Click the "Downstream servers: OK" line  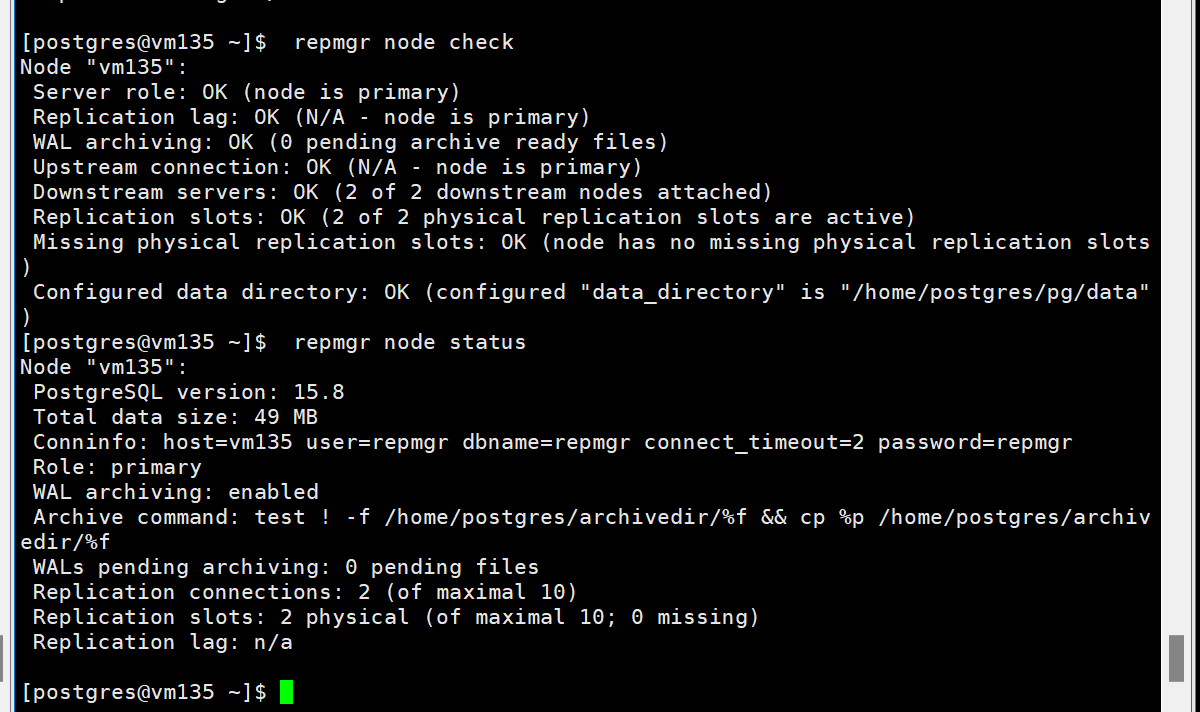[402, 192]
